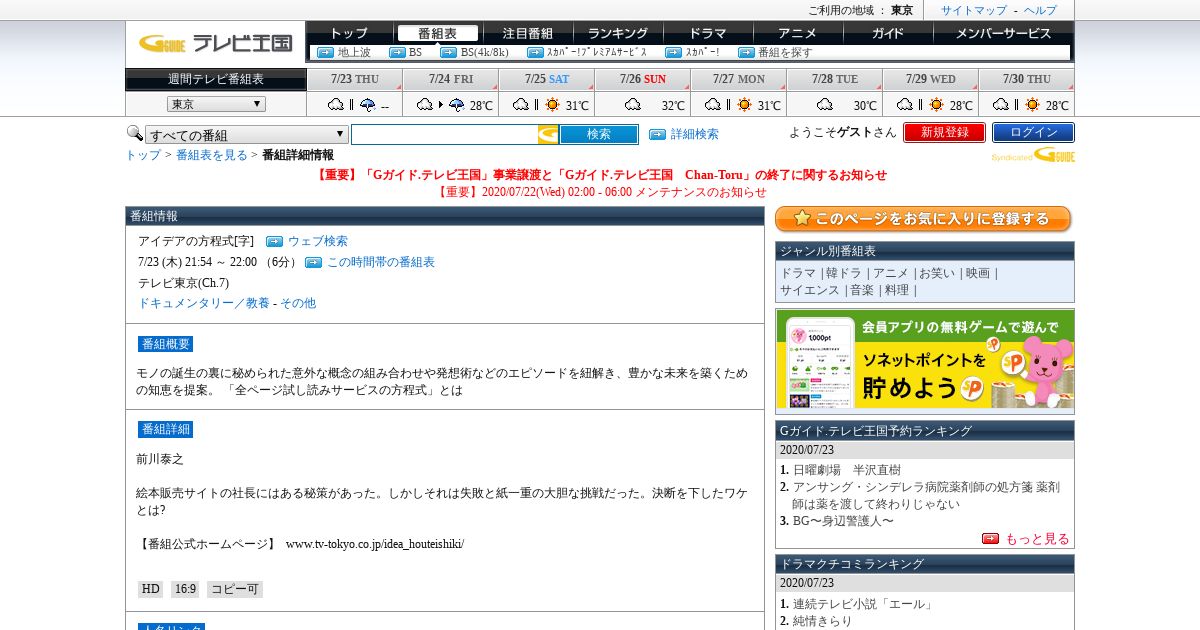This screenshot has height=630, width=1200.
Task: Select the 7/27 MON date column
Action: [738, 79]
